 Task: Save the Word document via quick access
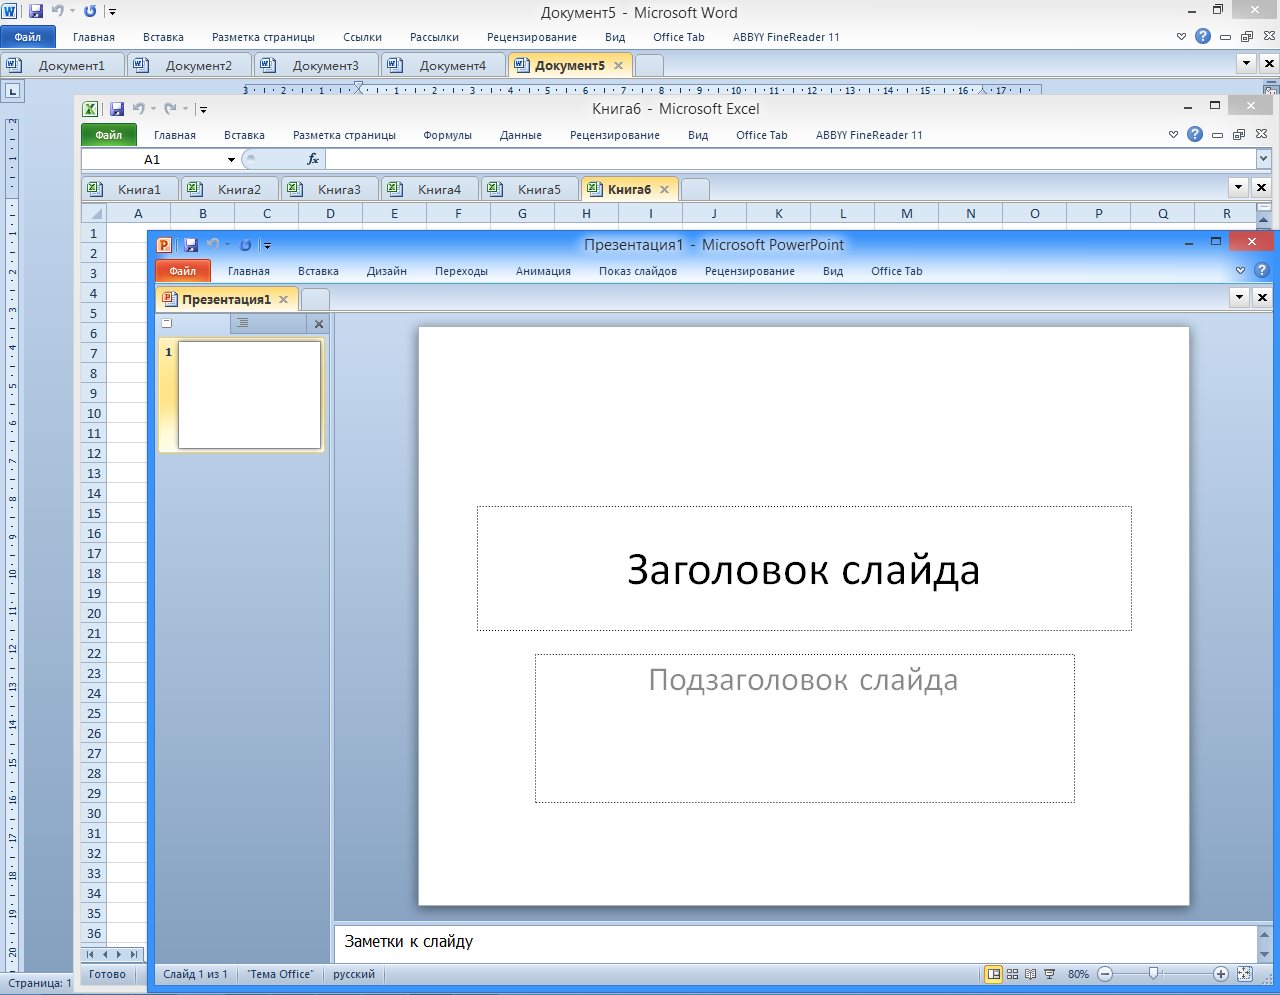click(x=36, y=11)
